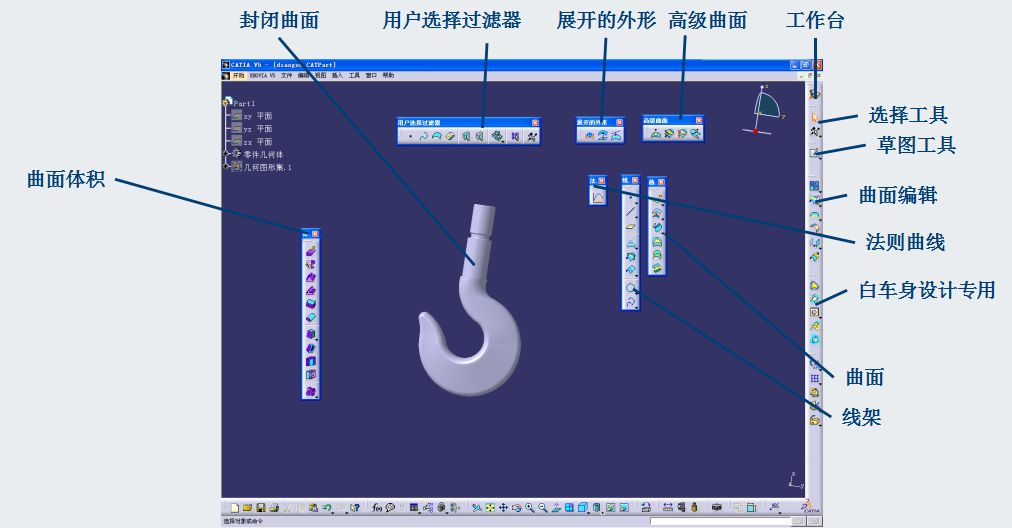Select the Rotate view tool
Viewport: 1012px width, 528px height.
pyautogui.click(x=516, y=508)
